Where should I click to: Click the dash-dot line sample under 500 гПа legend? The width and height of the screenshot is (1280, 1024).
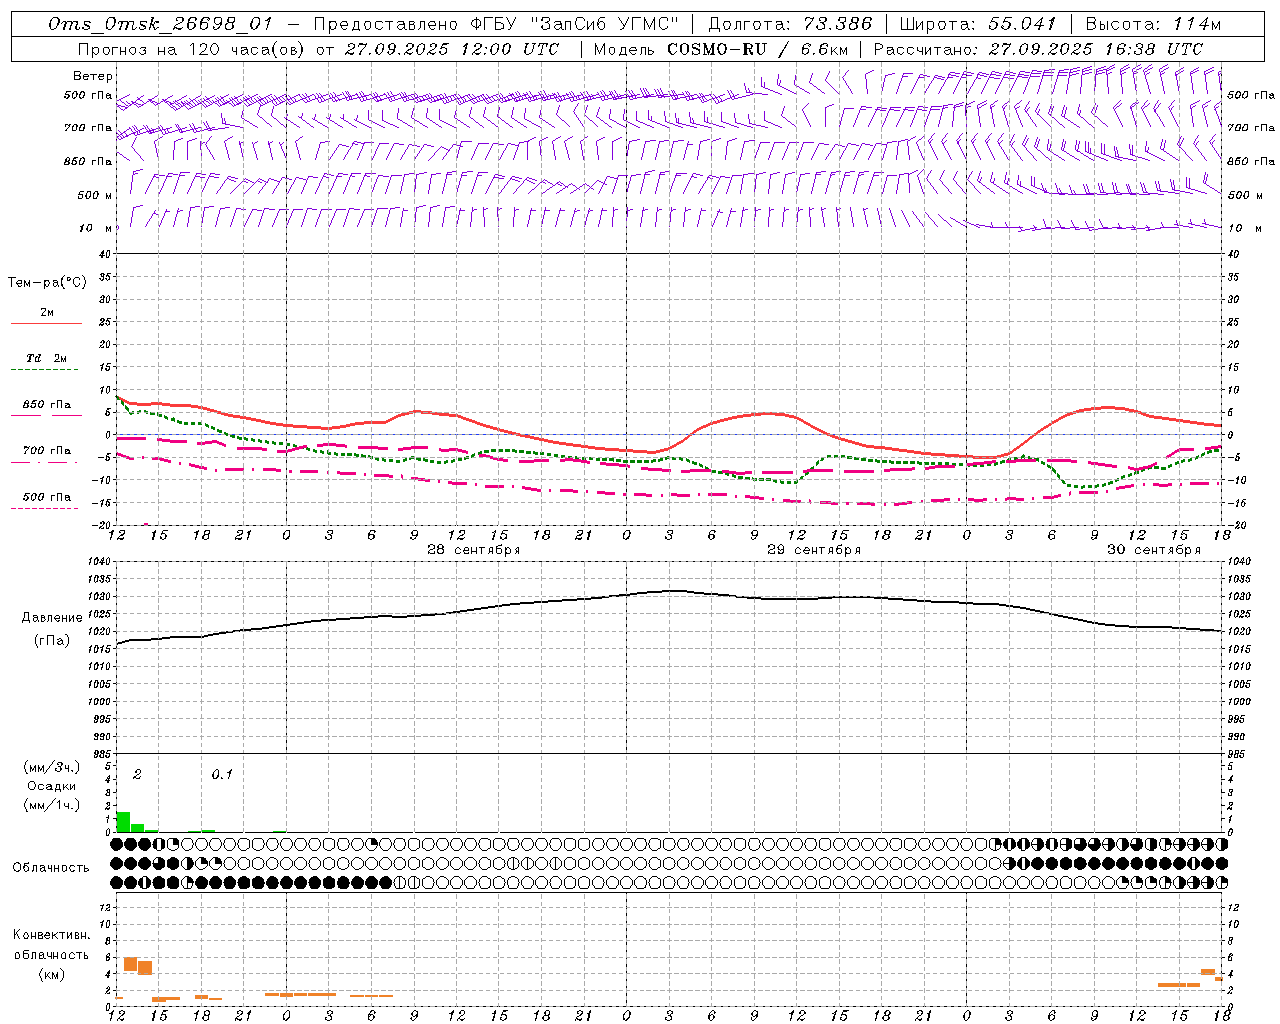[x=45, y=509]
